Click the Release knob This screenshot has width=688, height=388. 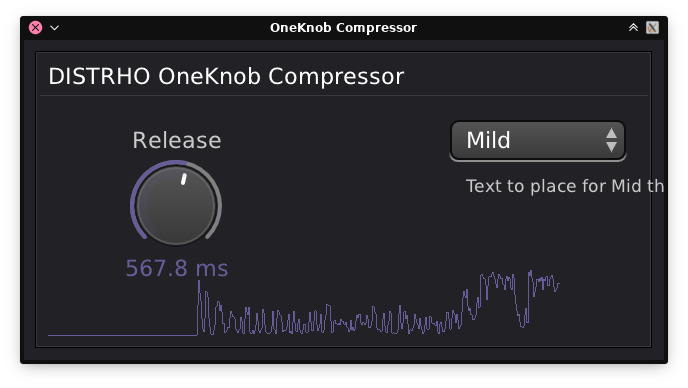tap(176, 205)
